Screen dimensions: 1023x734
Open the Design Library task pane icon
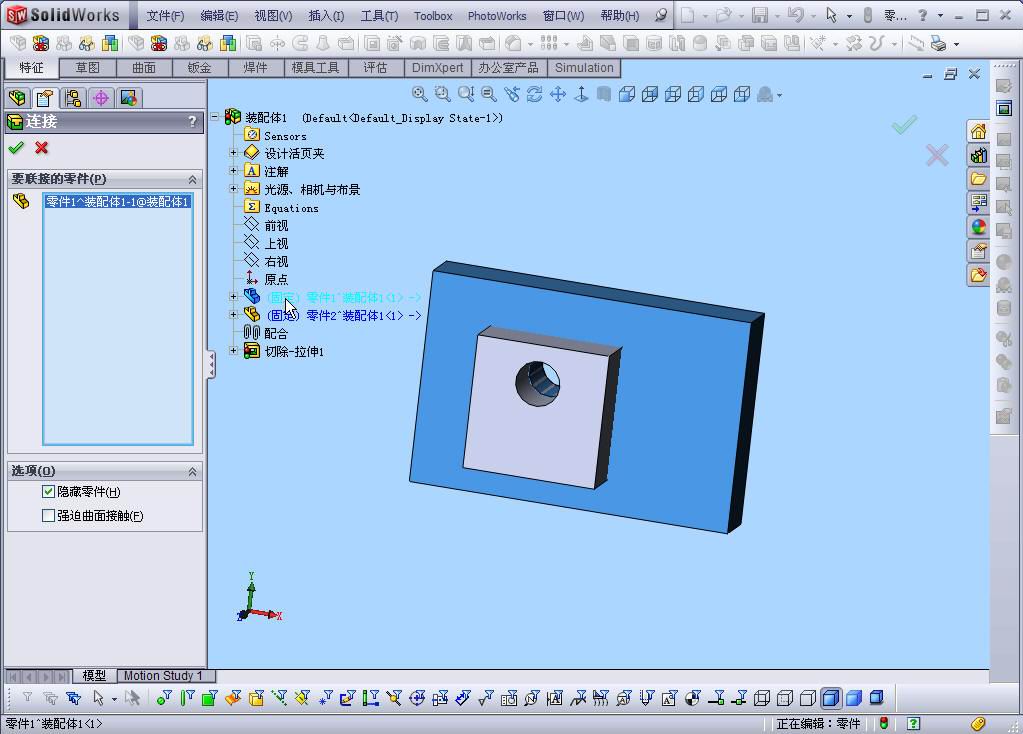[x=978, y=155]
